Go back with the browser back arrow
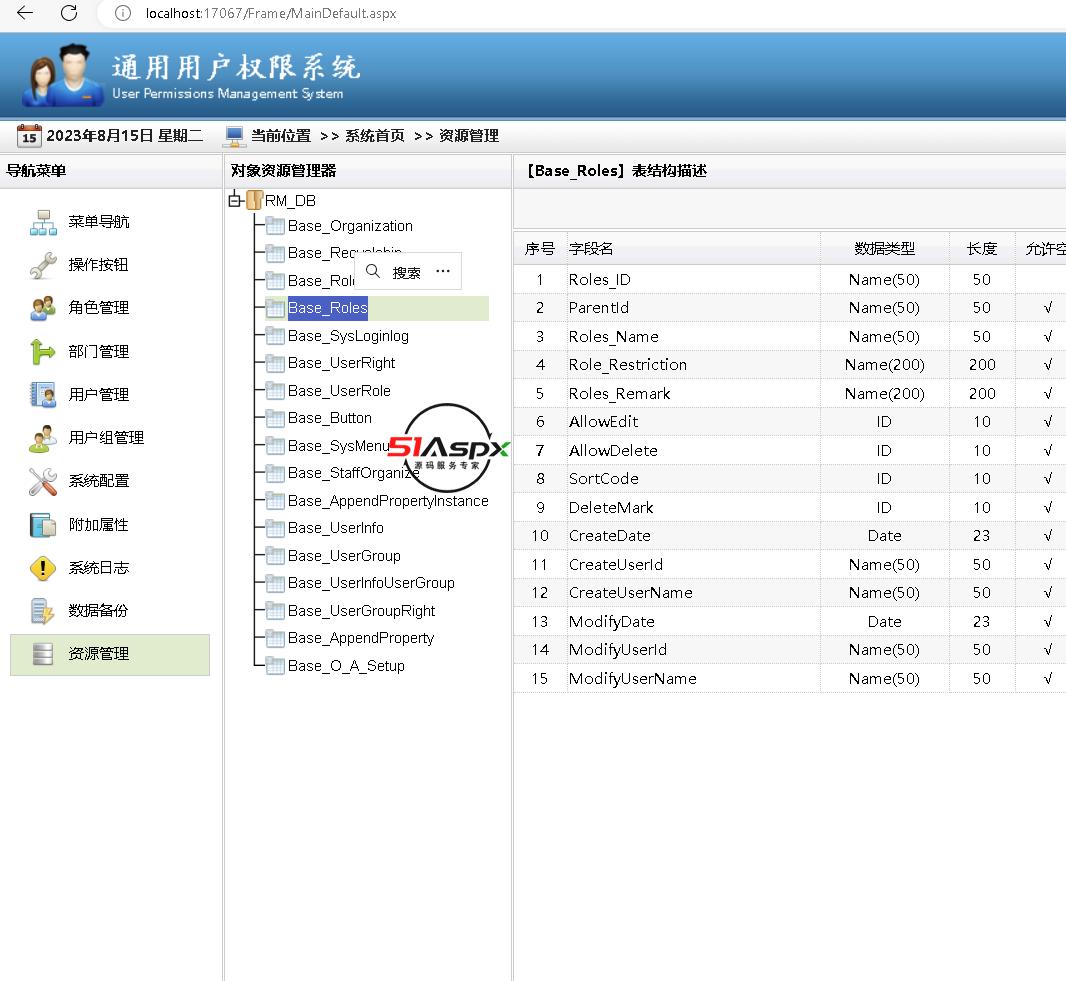The image size is (1066, 981). 25,13
